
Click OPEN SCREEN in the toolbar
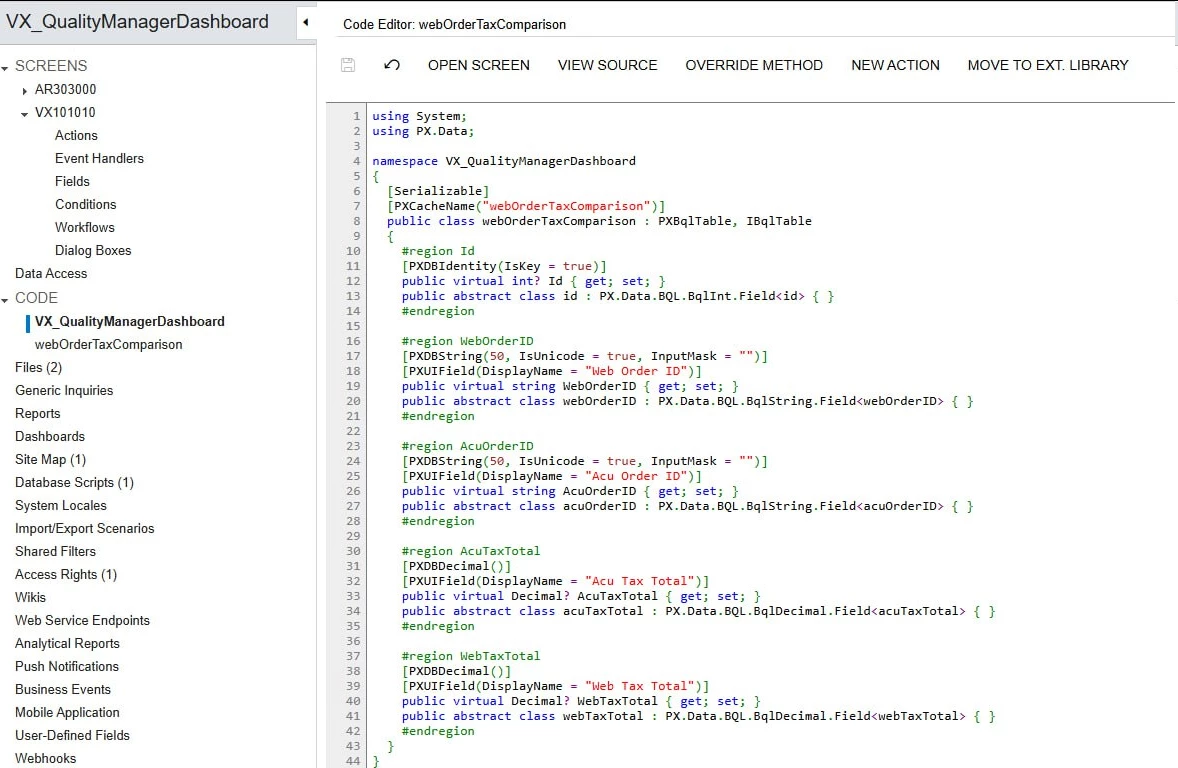tap(478, 64)
